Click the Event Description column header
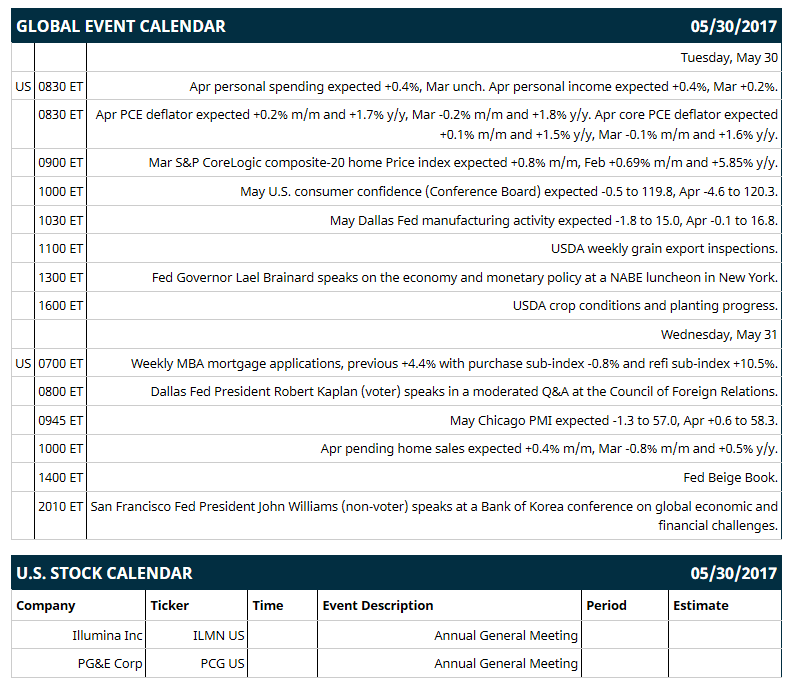This screenshot has width=790, height=688. (378, 605)
